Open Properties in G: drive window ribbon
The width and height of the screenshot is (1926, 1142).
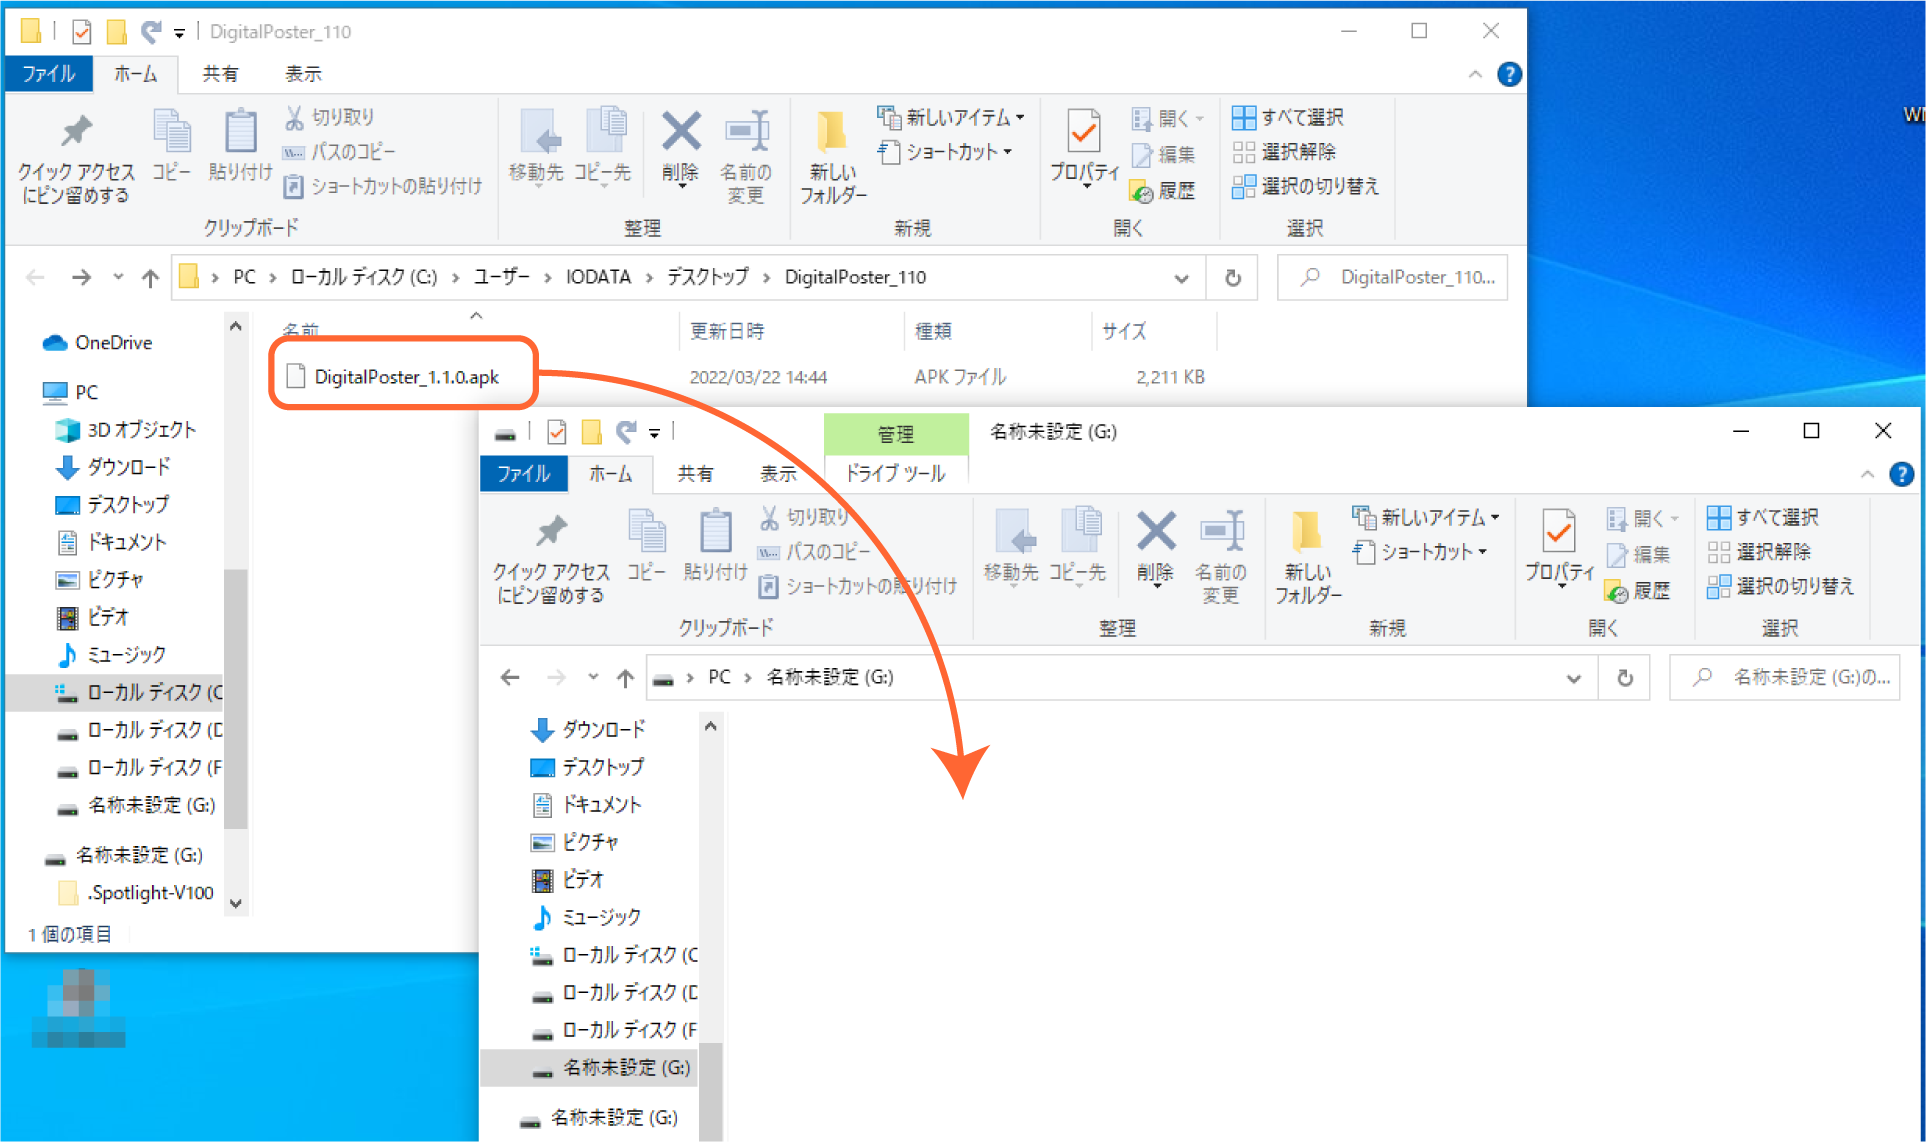pos(1560,547)
